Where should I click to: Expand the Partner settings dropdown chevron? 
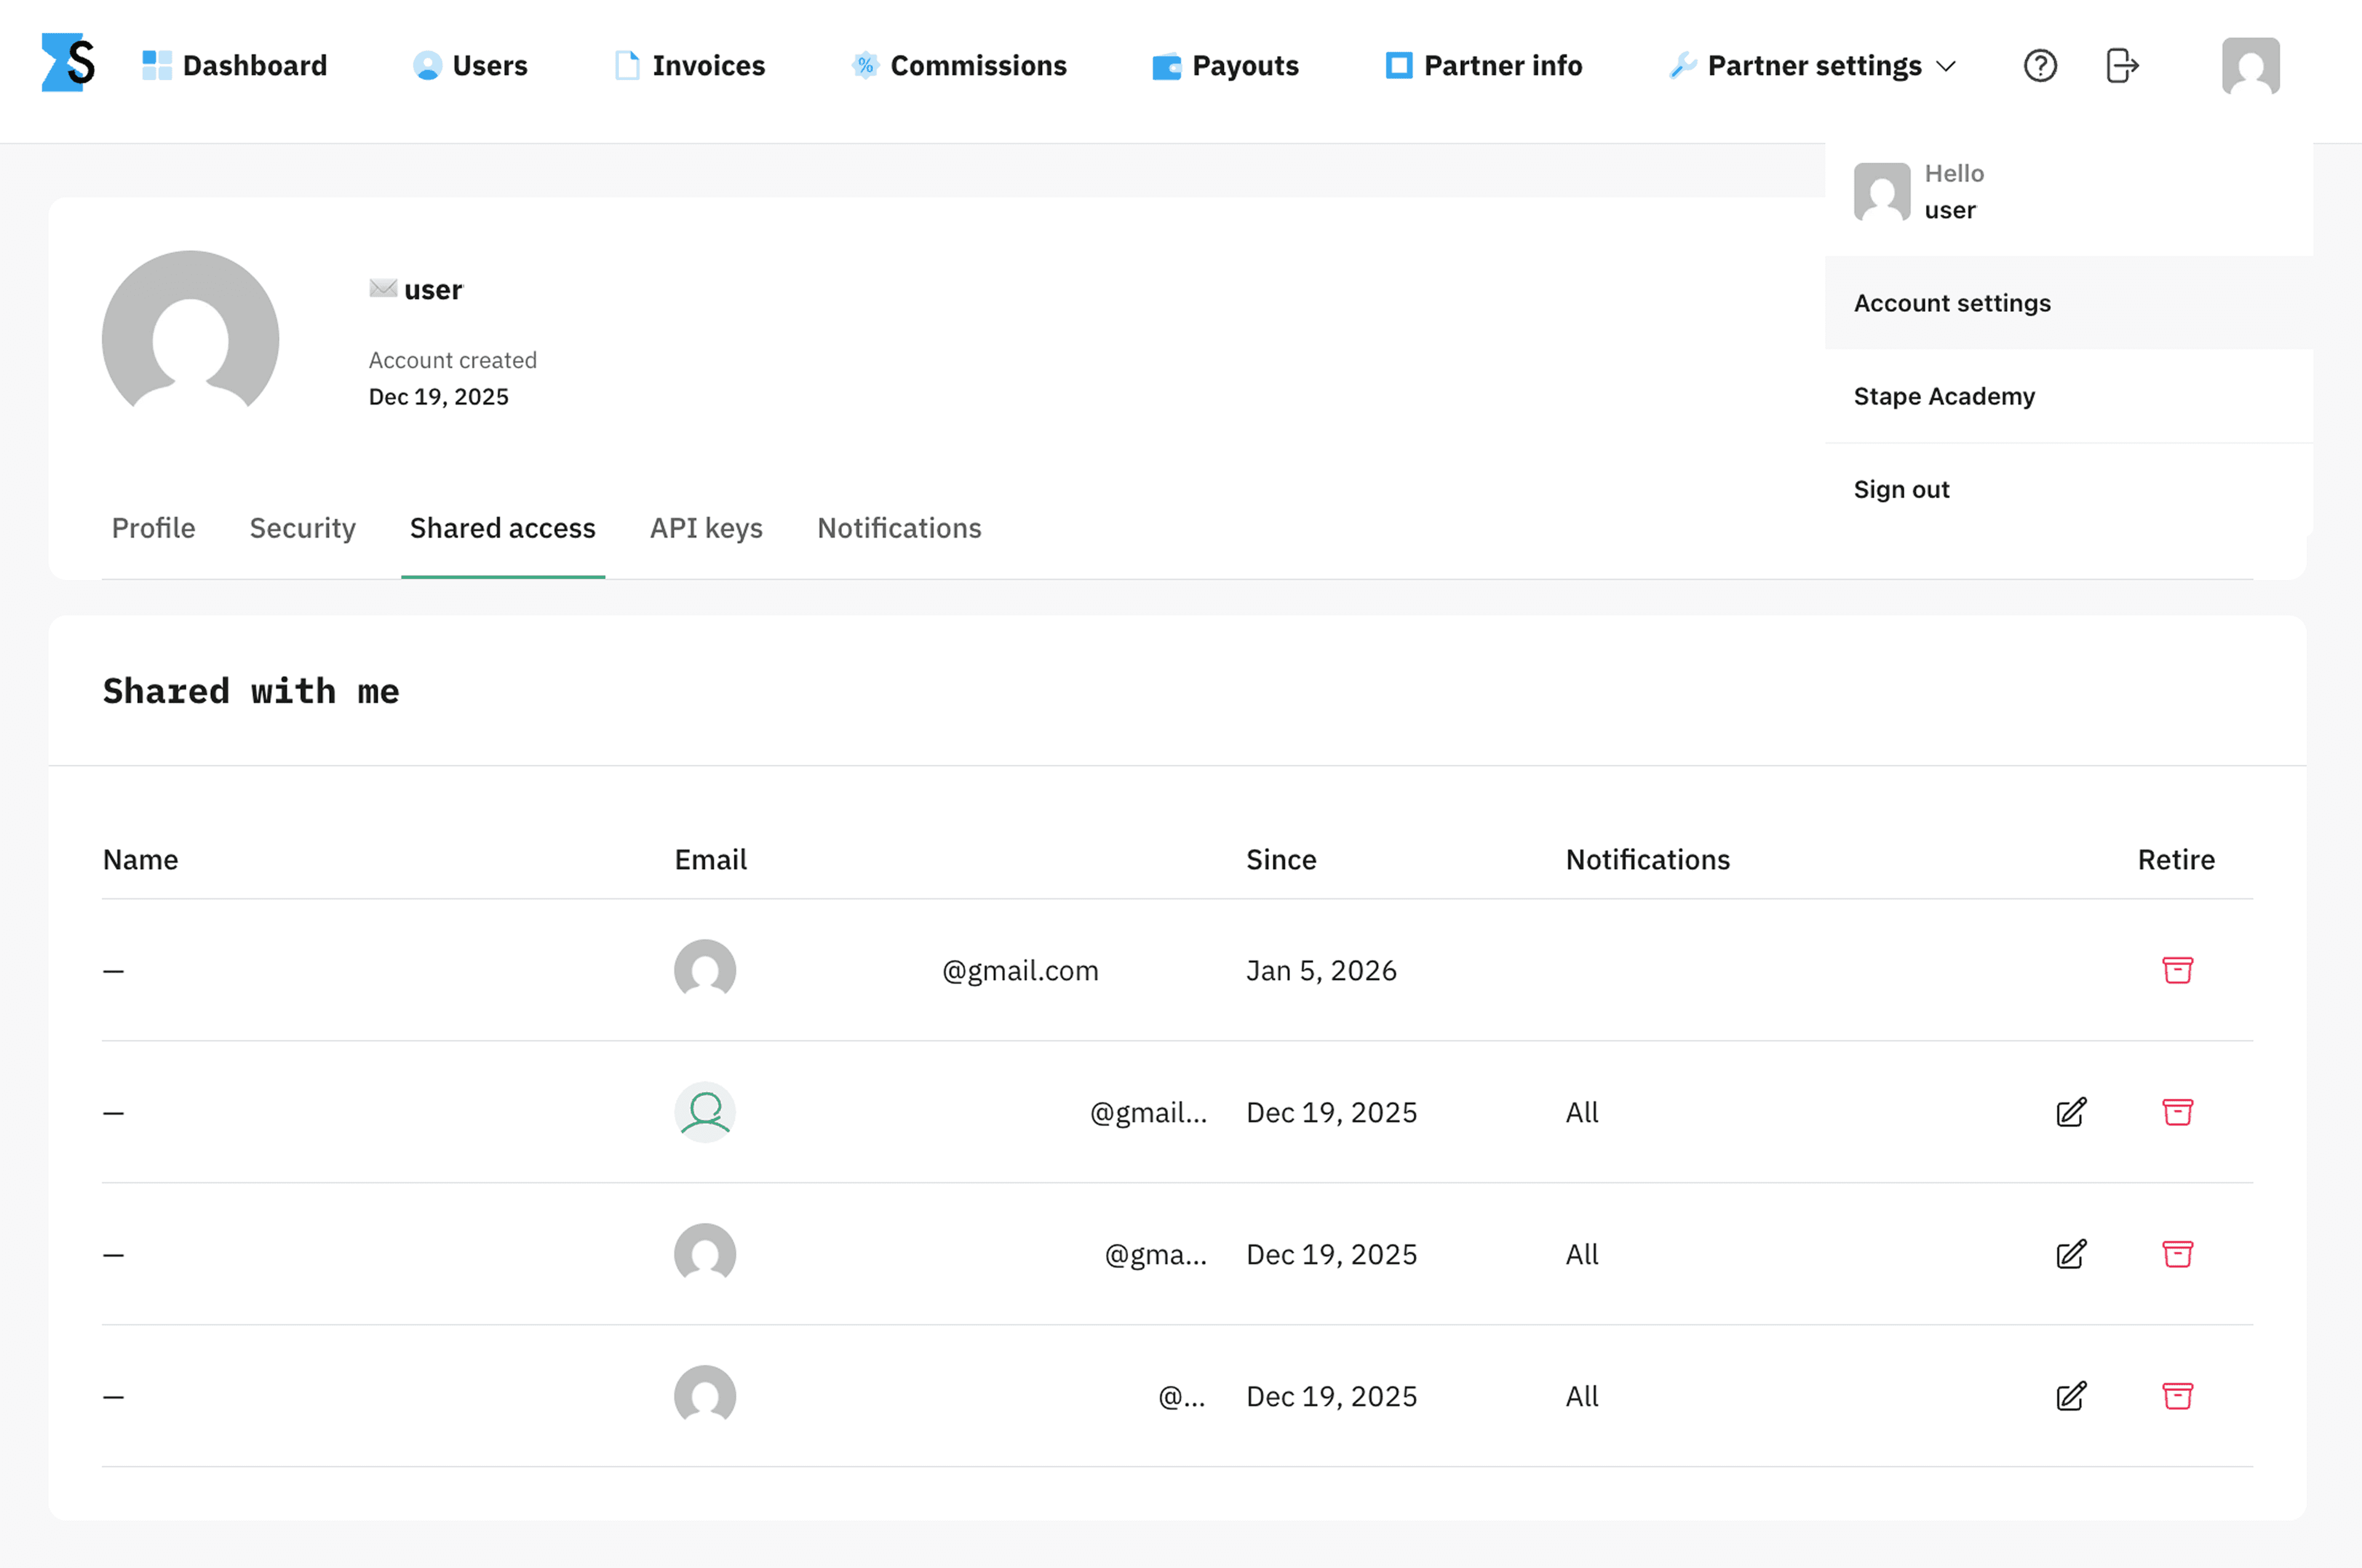click(x=1947, y=66)
